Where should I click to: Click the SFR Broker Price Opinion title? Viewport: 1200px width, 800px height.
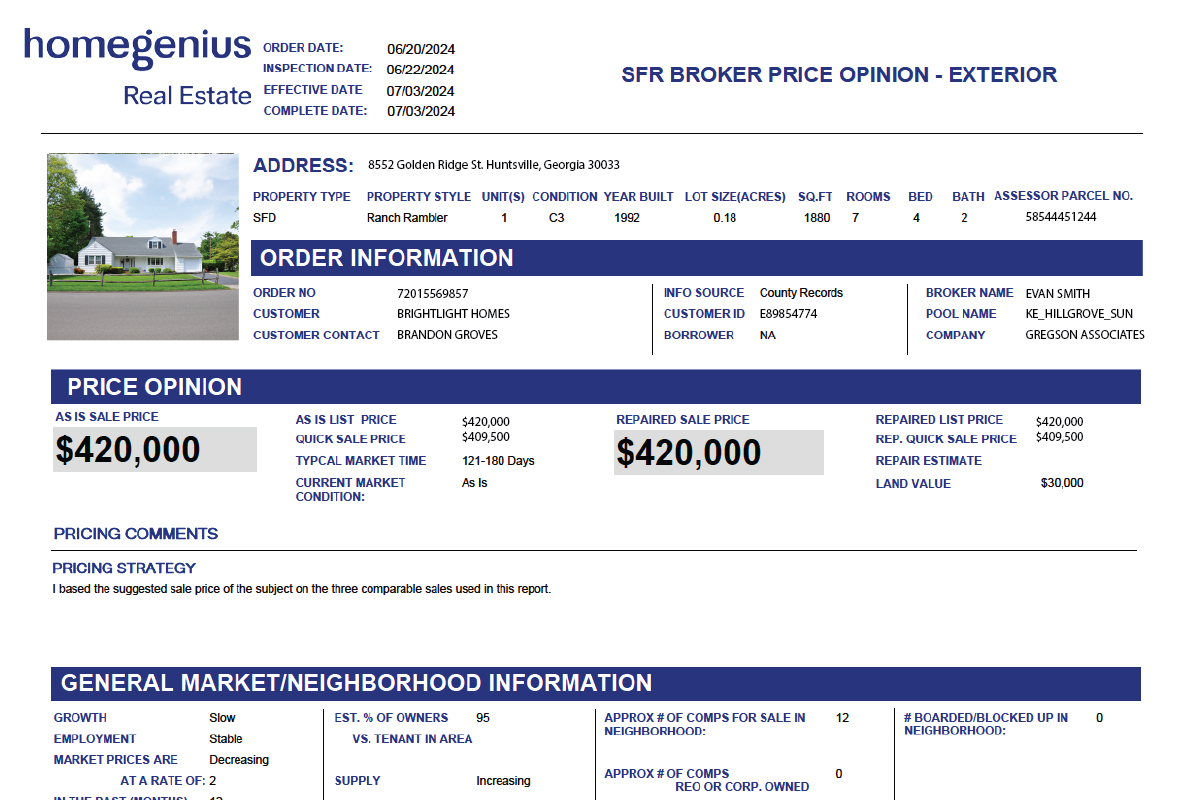[838, 75]
